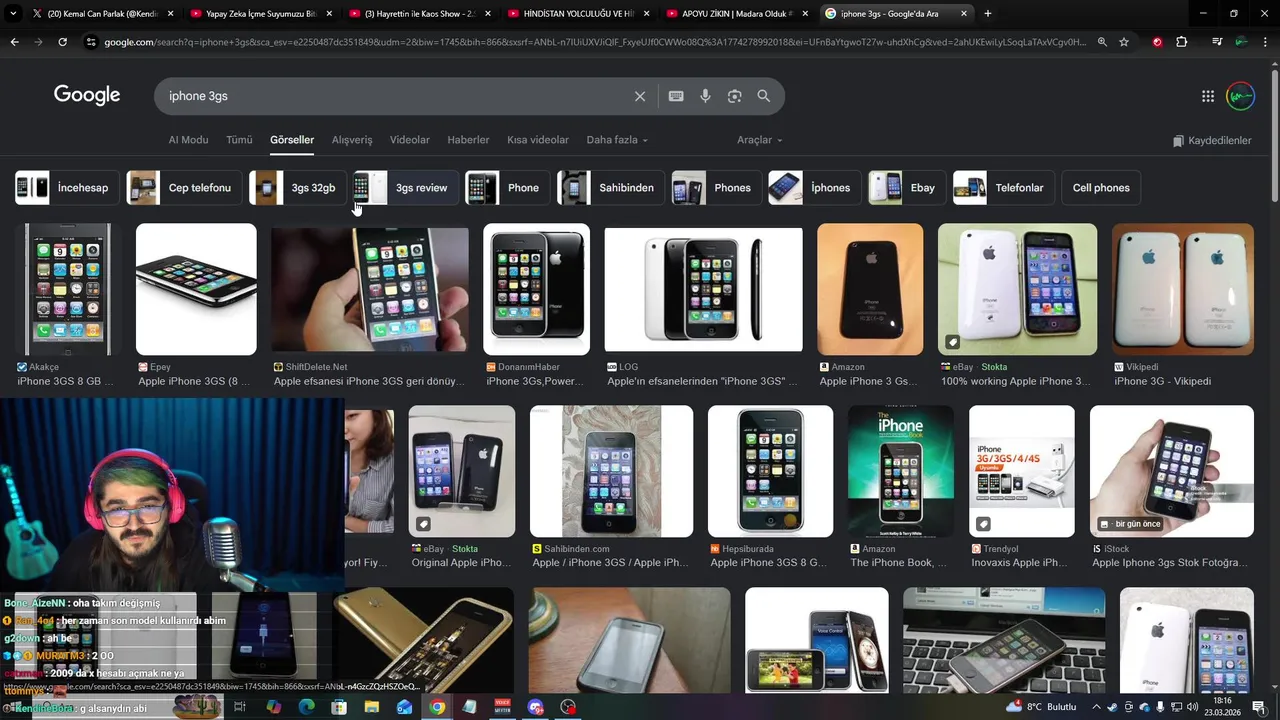Select the AI Modu search tab
1280x720 pixels.
click(188, 140)
